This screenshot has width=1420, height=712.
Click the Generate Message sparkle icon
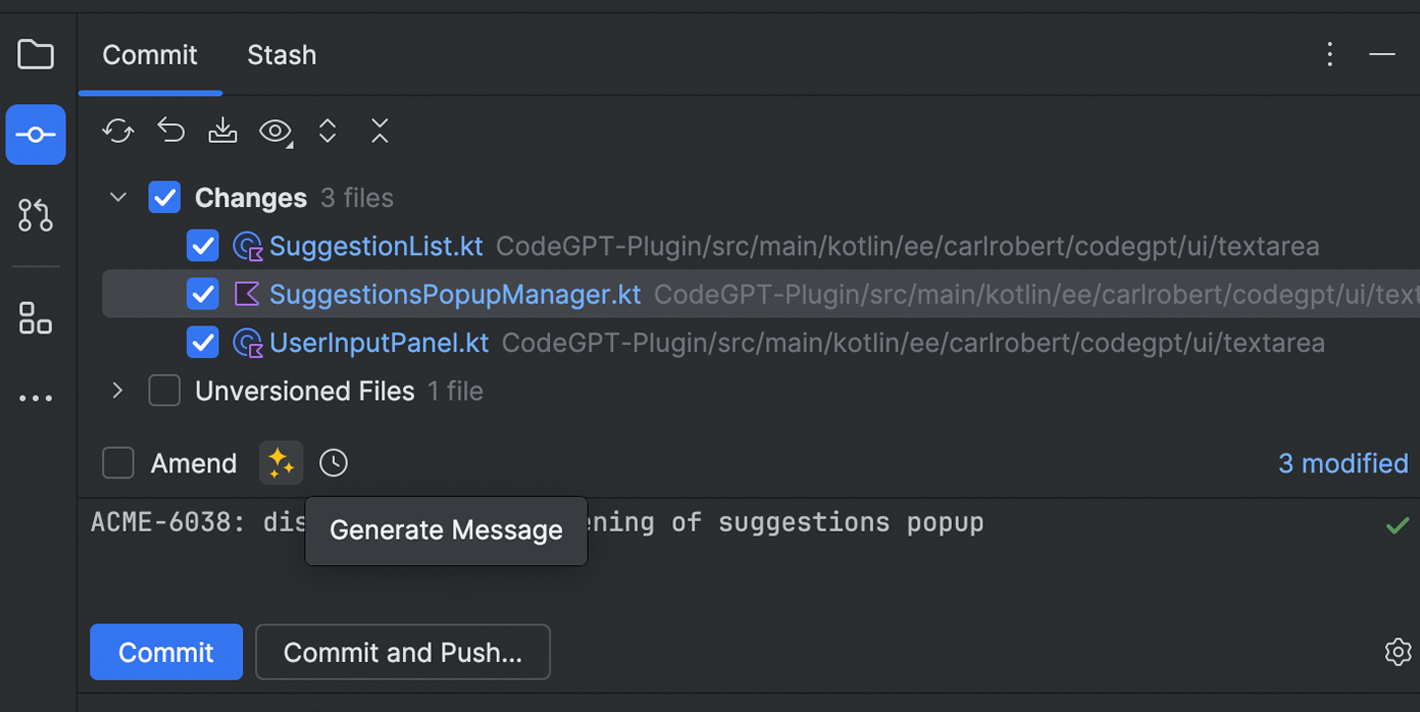pos(281,463)
